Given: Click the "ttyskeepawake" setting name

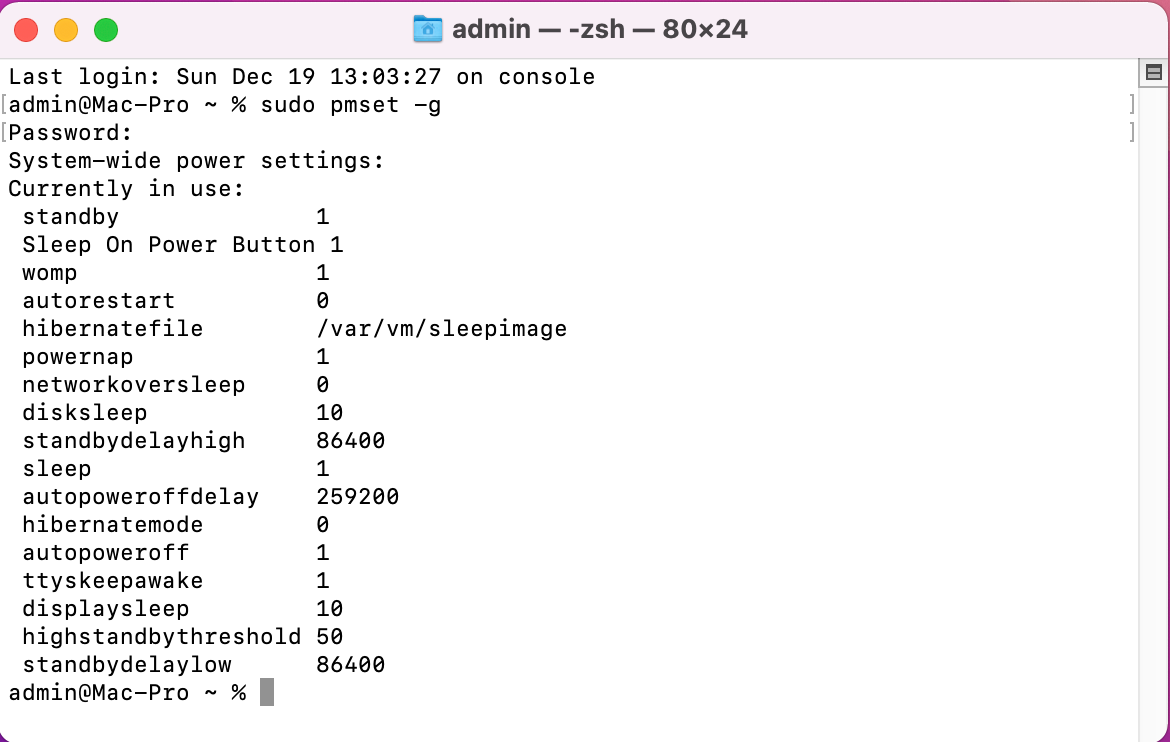Looking at the screenshot, I should tap(112, 581).
